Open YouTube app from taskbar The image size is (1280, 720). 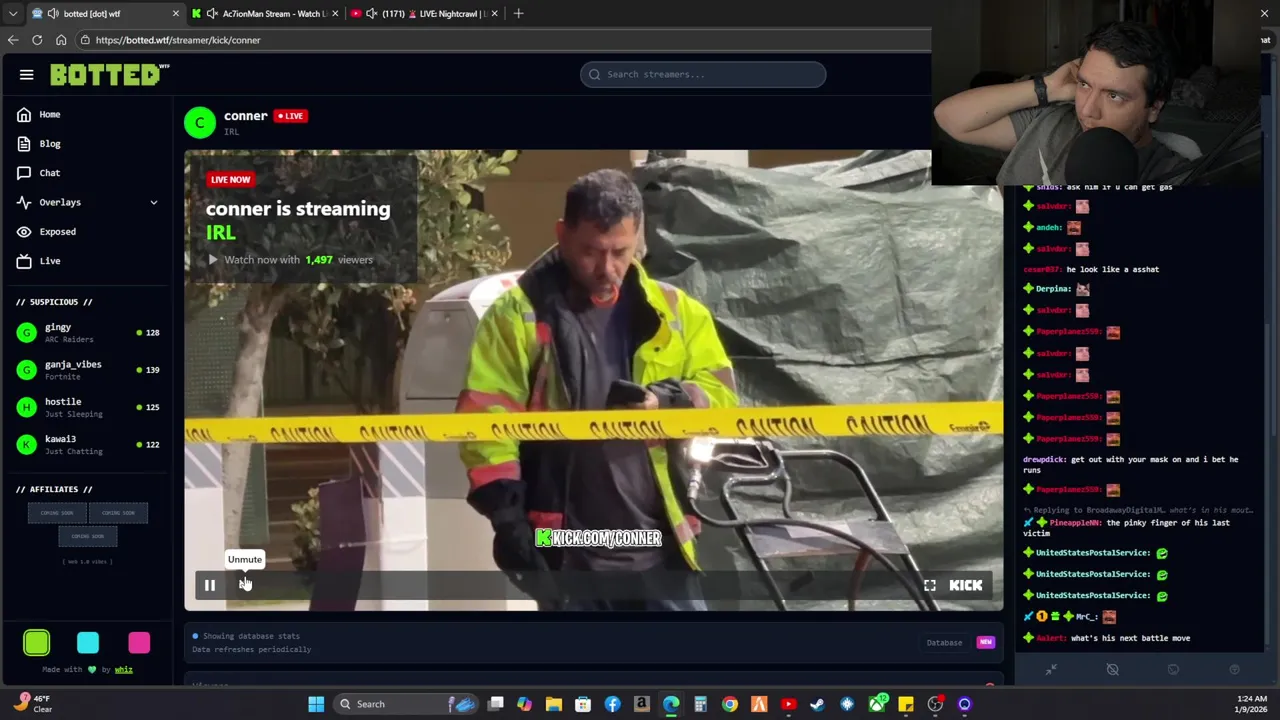point(788,704)
